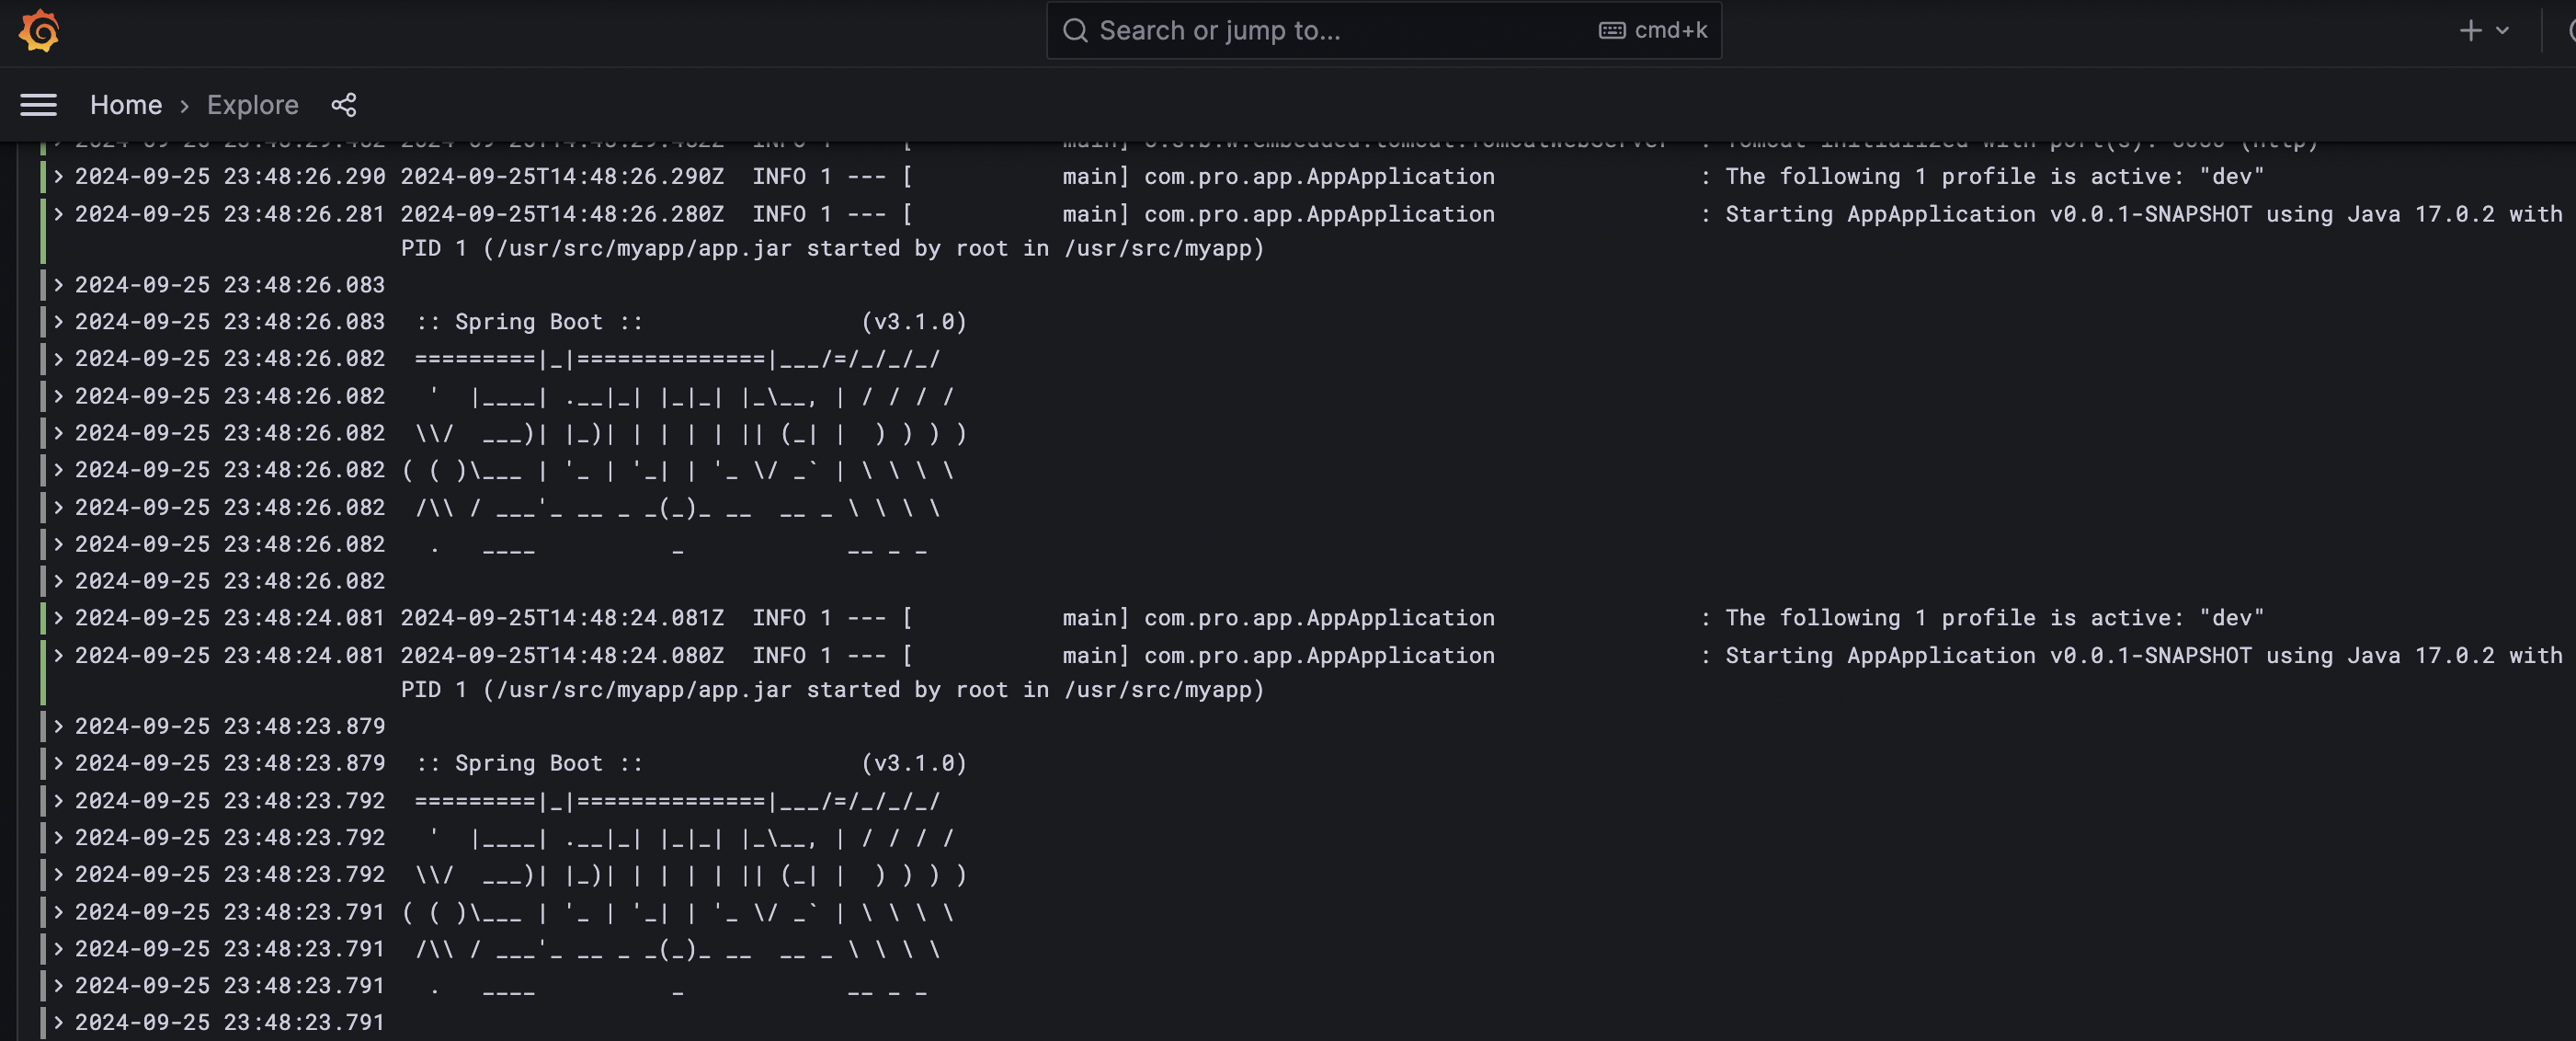Click the 23:48:26.082 equals-sign banner log line
Screen dimensions: 2576x1041
(676, 359)
